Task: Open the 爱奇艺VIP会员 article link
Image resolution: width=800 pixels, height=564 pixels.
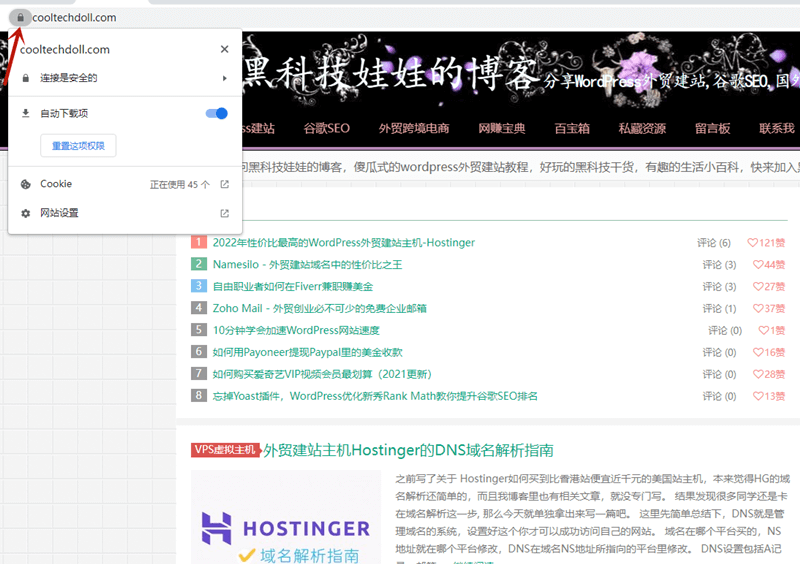Action: click(x=322, y=374)
